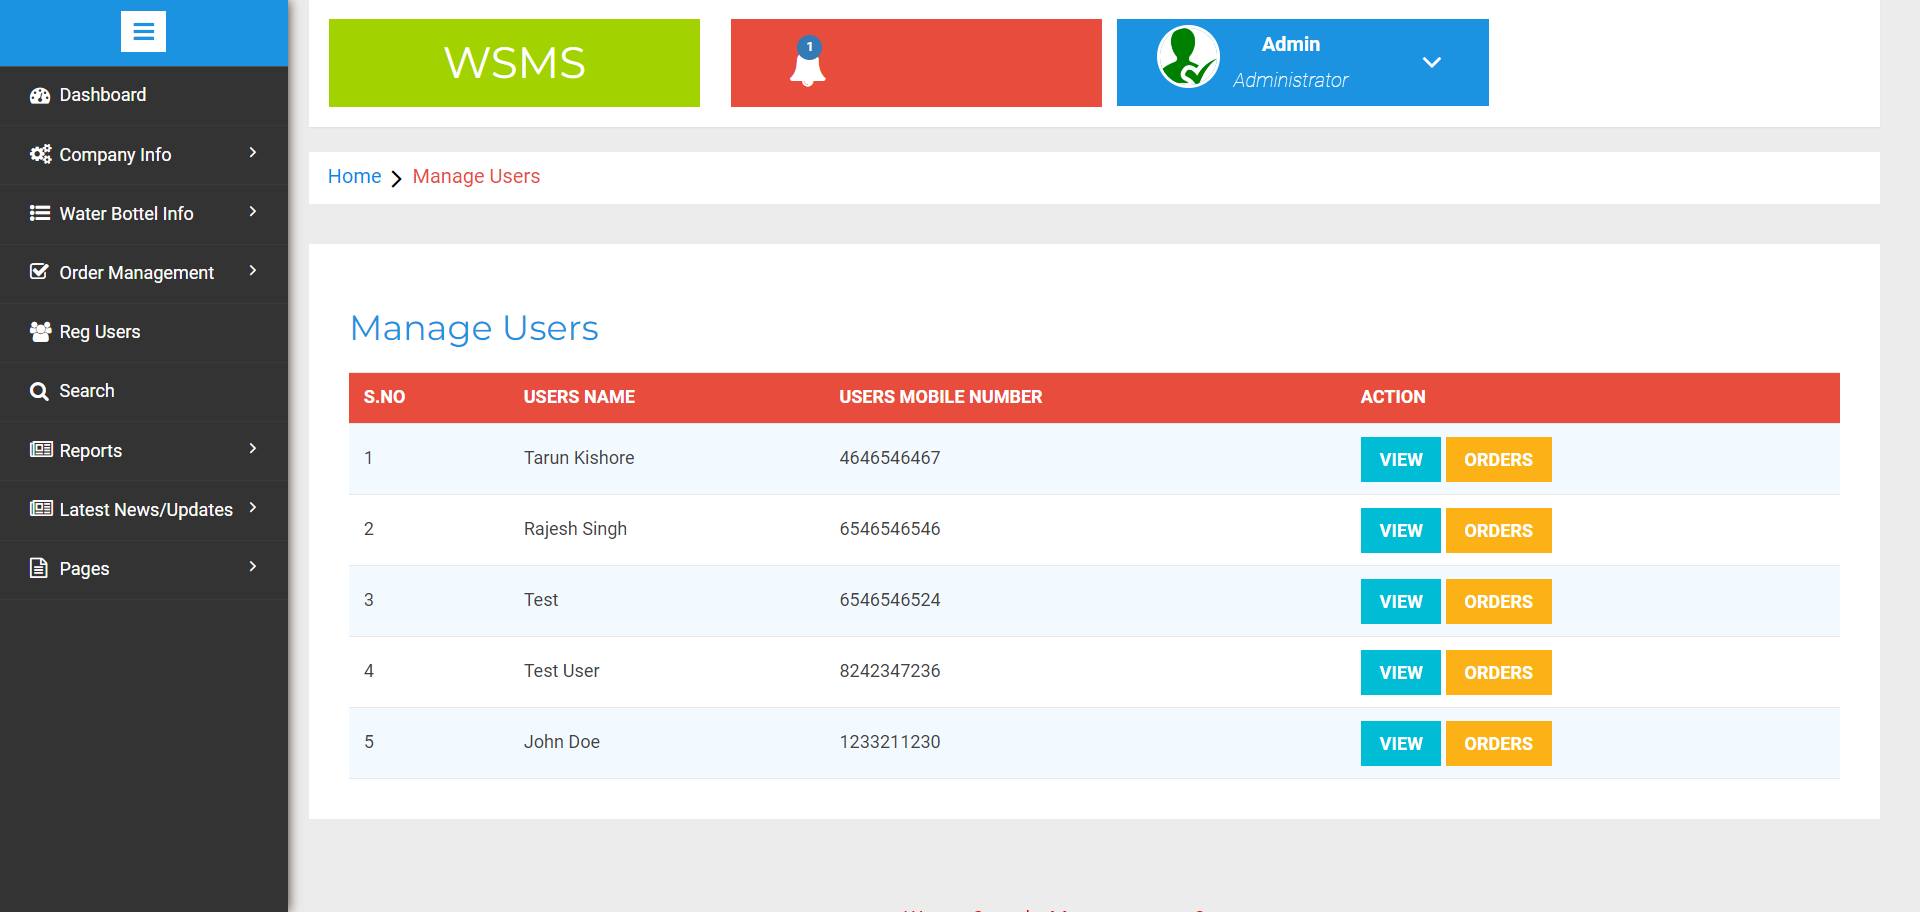Click mobile number 8242347236
The height and width of the screenshot is (912, 1920).
pos(890,671)
